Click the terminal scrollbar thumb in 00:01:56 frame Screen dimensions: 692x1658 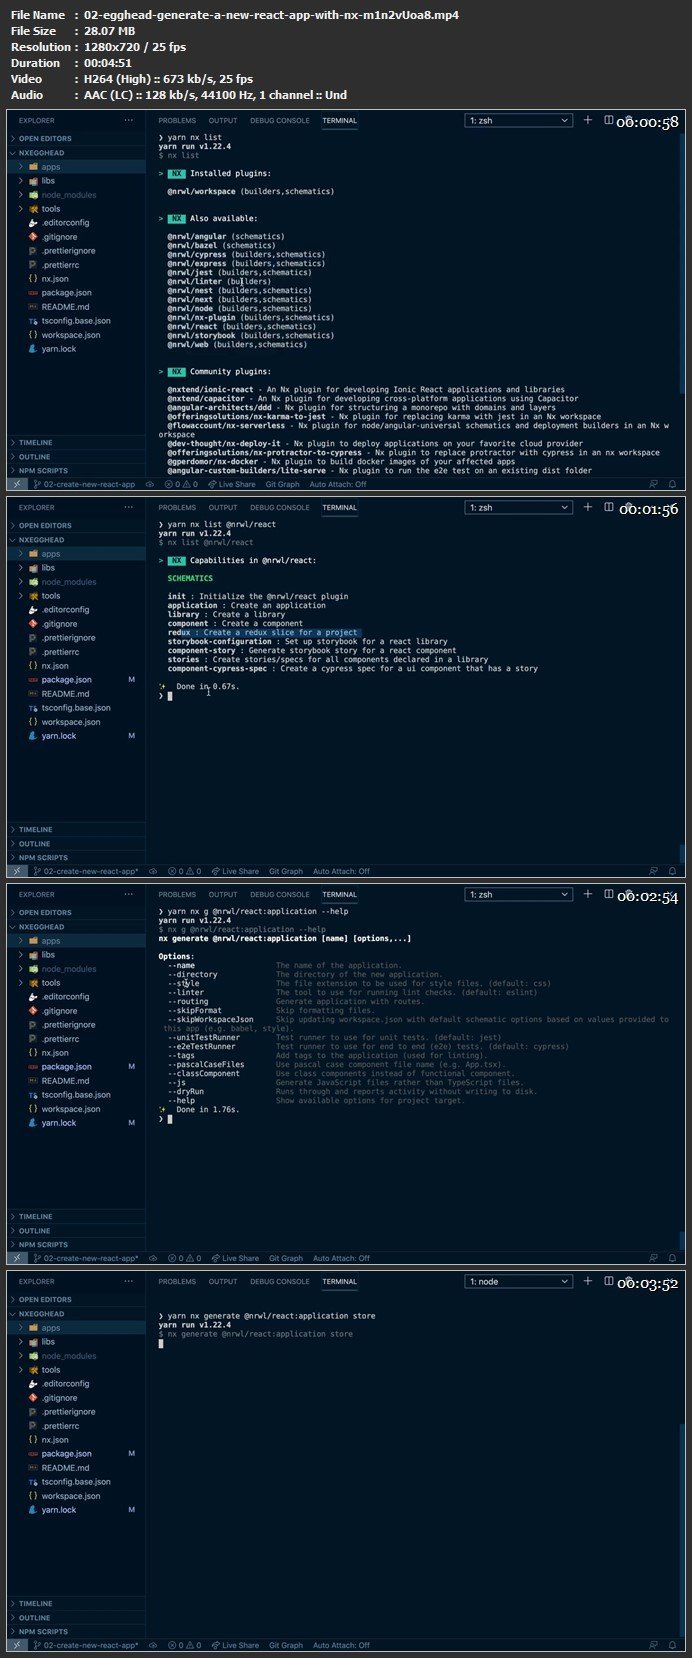click(682, 854)
